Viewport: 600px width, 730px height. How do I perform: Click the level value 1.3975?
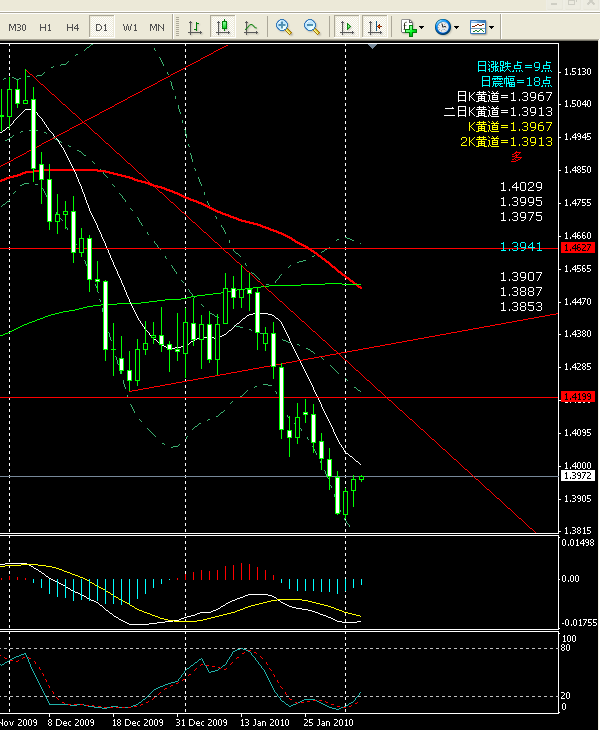pos(521,216)
